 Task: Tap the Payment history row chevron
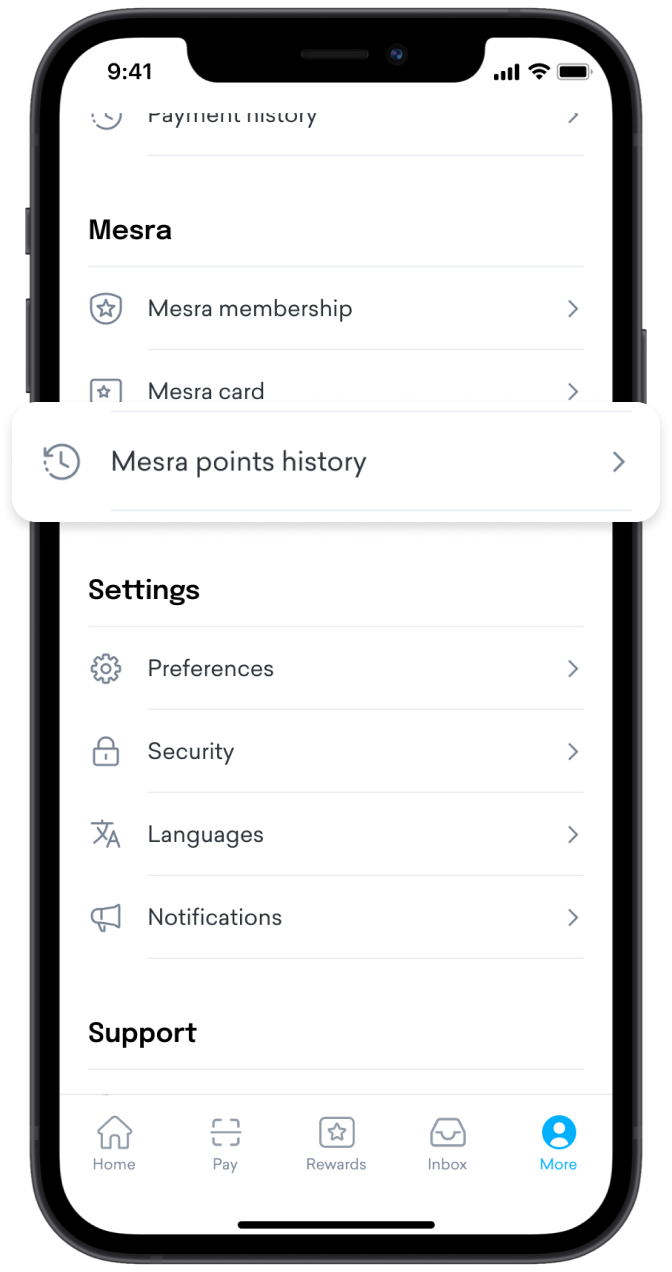[x=573, y=116]
